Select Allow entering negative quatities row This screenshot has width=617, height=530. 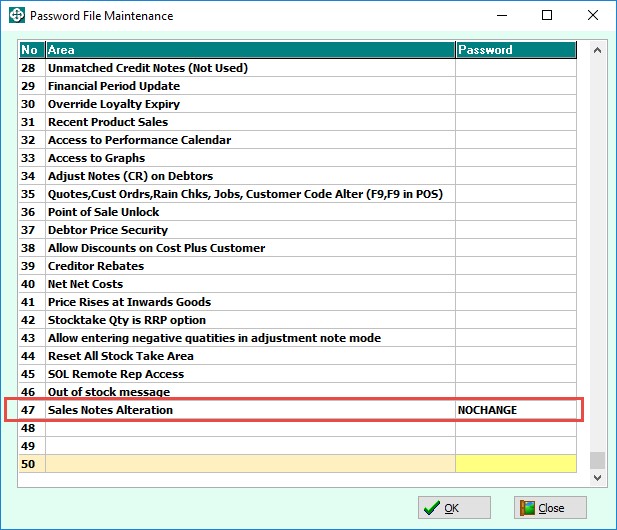tap(297, 338)
